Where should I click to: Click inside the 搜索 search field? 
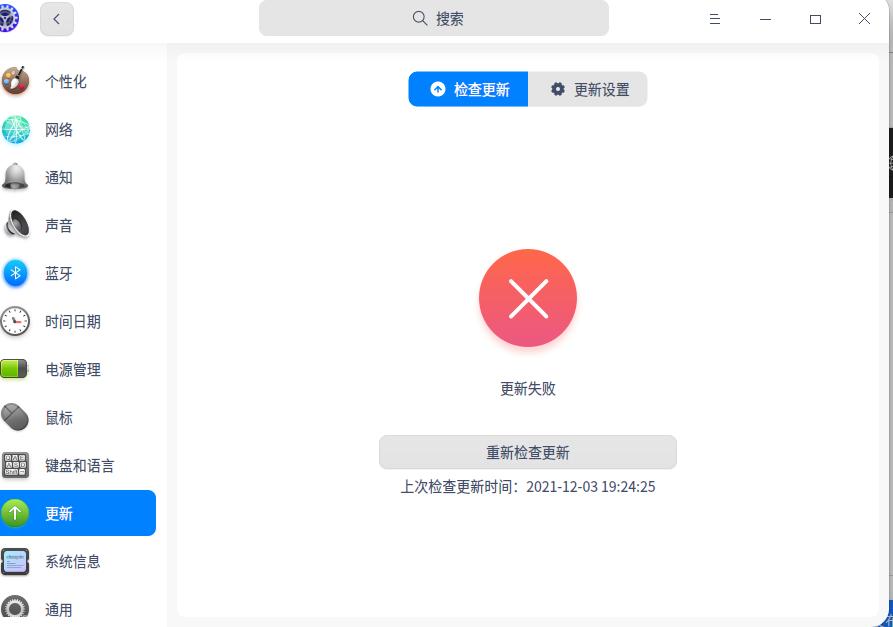tap(434, 18)
